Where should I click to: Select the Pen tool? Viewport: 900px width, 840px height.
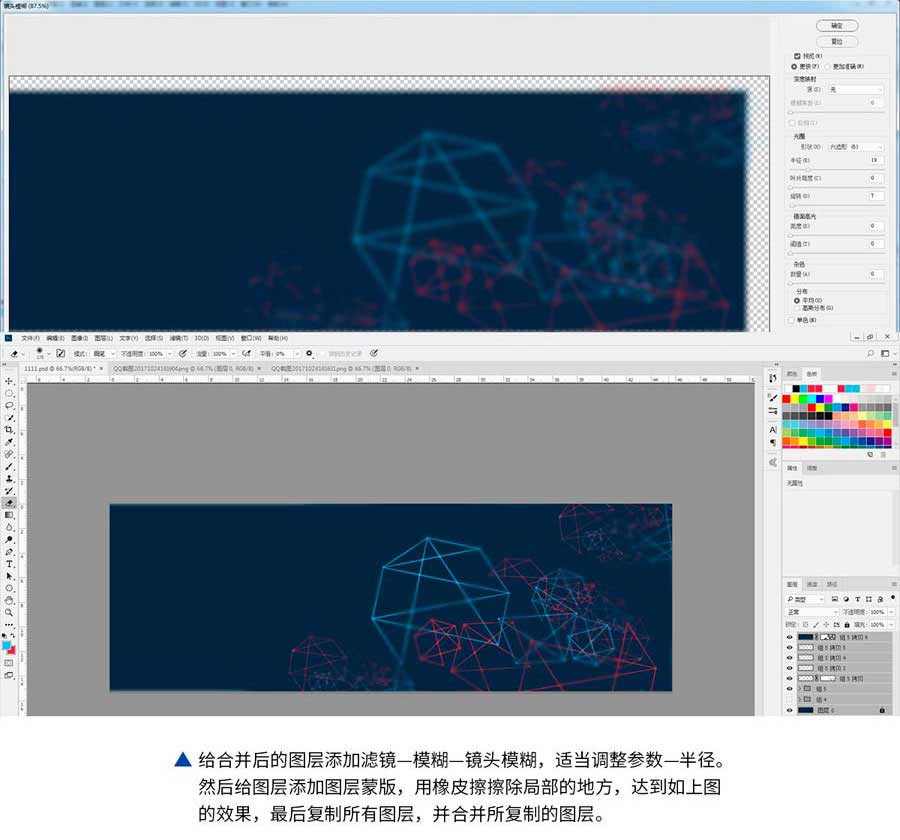point(9,552)
